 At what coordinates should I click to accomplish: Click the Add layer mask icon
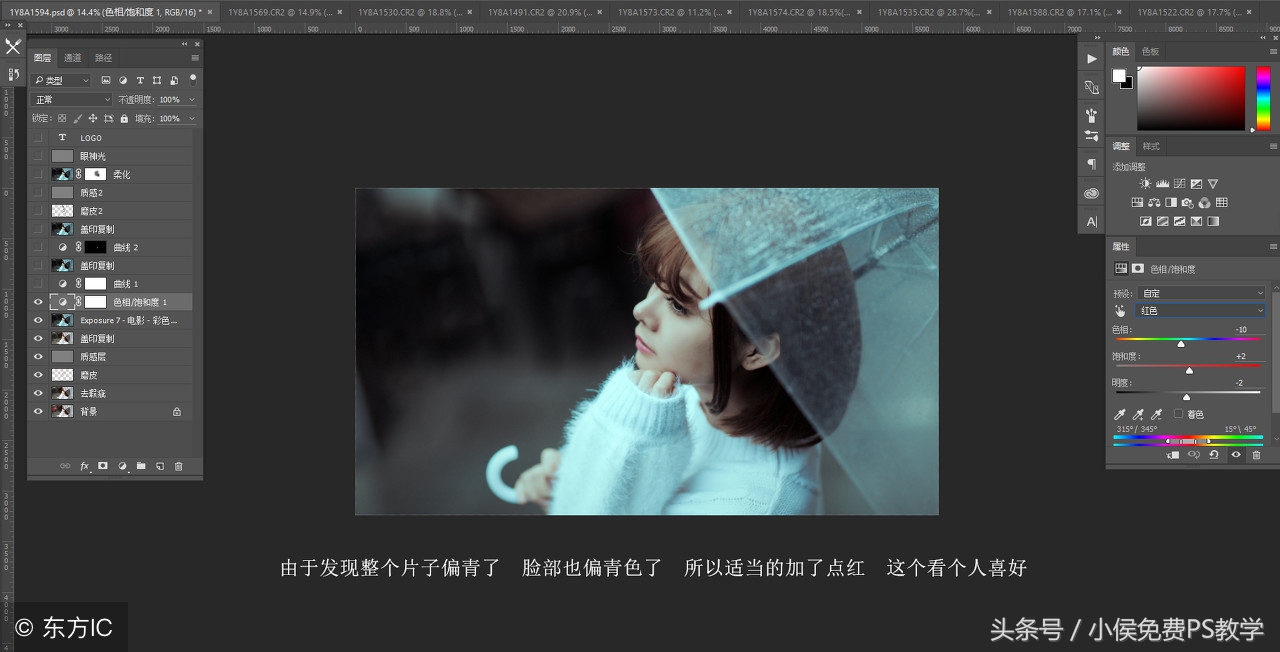click(x=102, y=466)
